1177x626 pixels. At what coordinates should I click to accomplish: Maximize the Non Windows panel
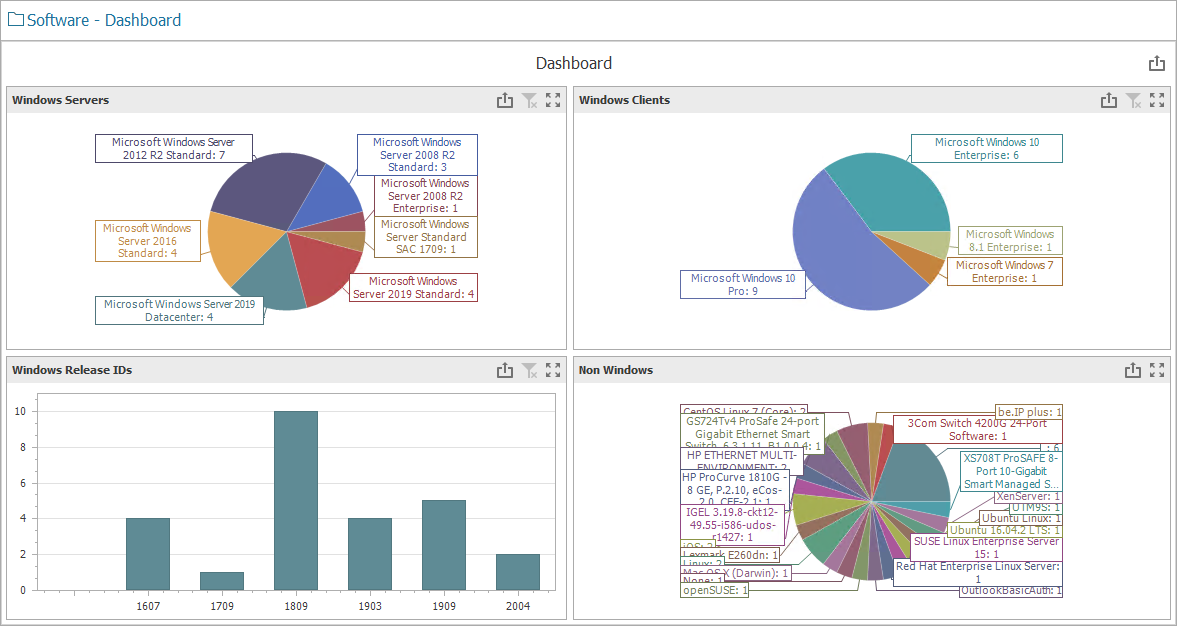tap(1157, 369)
